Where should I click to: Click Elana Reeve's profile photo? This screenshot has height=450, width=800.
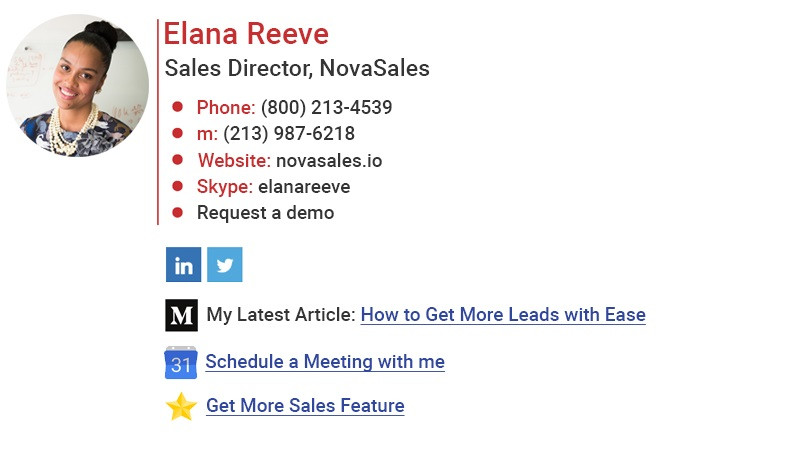pyautogui.click(x=77, y=86)
